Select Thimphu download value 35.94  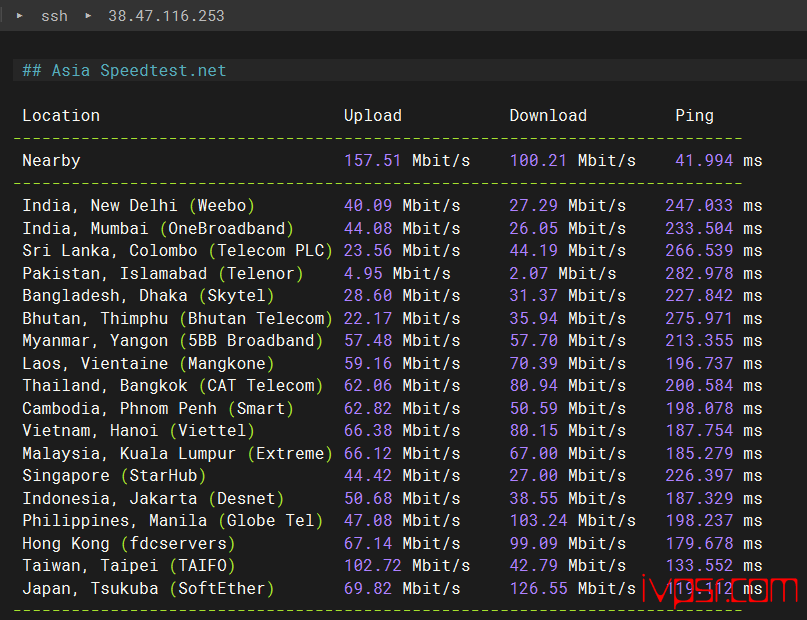tap(533, 318)
